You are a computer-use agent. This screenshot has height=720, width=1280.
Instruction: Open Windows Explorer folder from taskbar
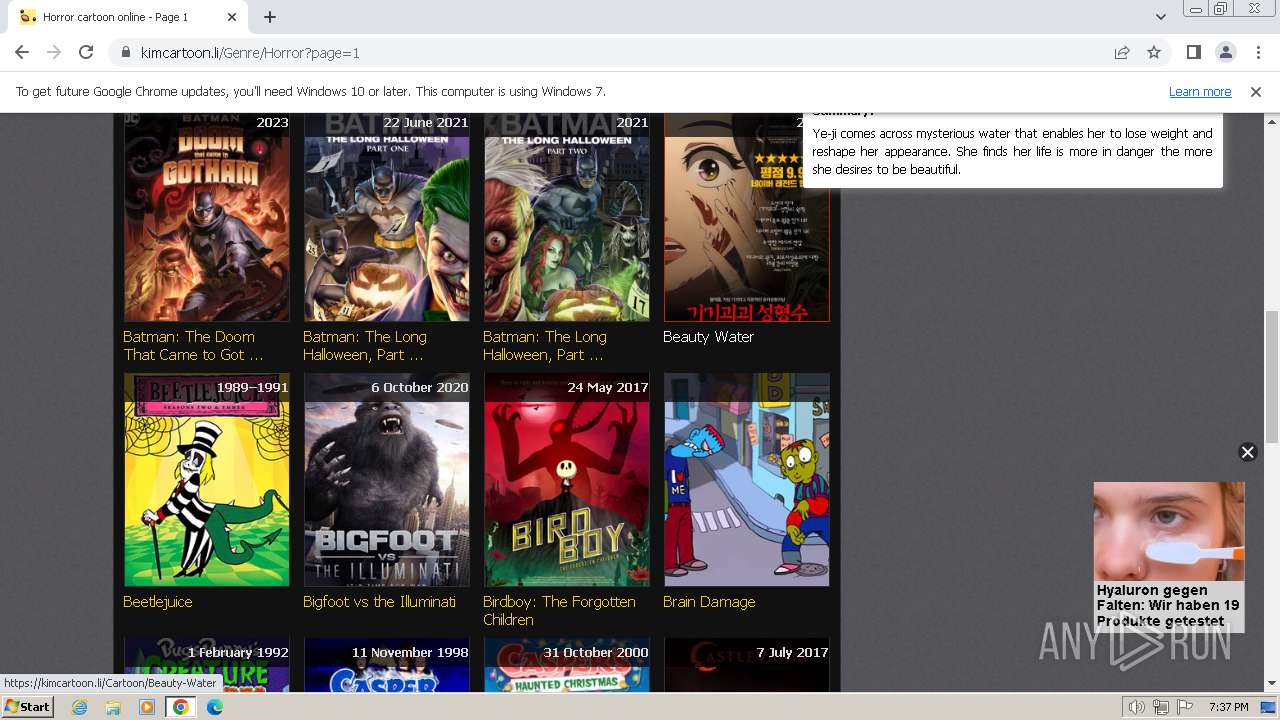pyautogui.click(x=113, y=707)
